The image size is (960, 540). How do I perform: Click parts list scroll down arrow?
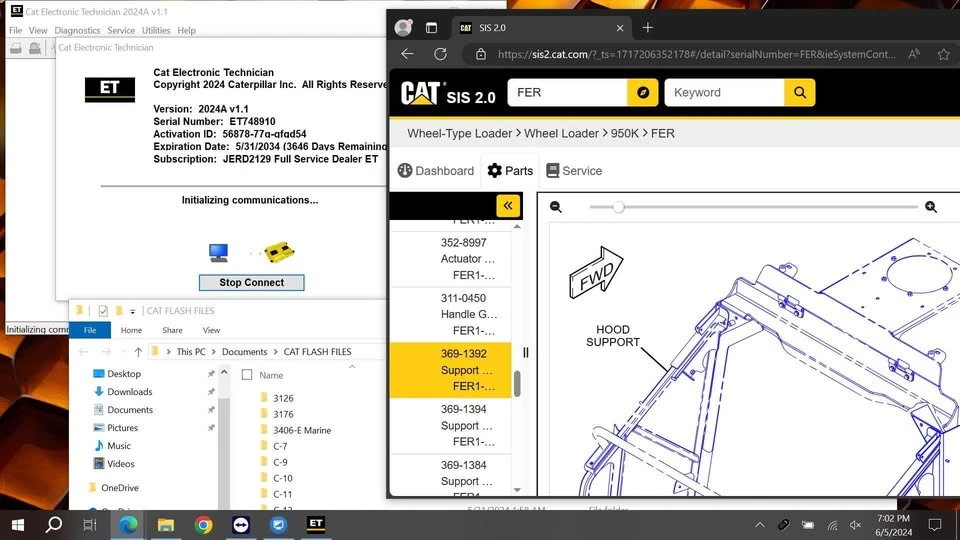point(517,490)
